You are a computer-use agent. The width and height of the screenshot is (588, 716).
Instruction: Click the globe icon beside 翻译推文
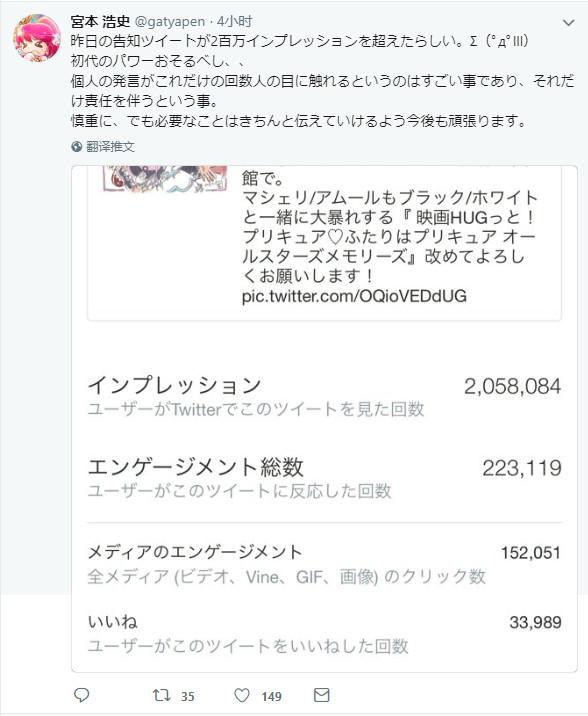point(77,147)
